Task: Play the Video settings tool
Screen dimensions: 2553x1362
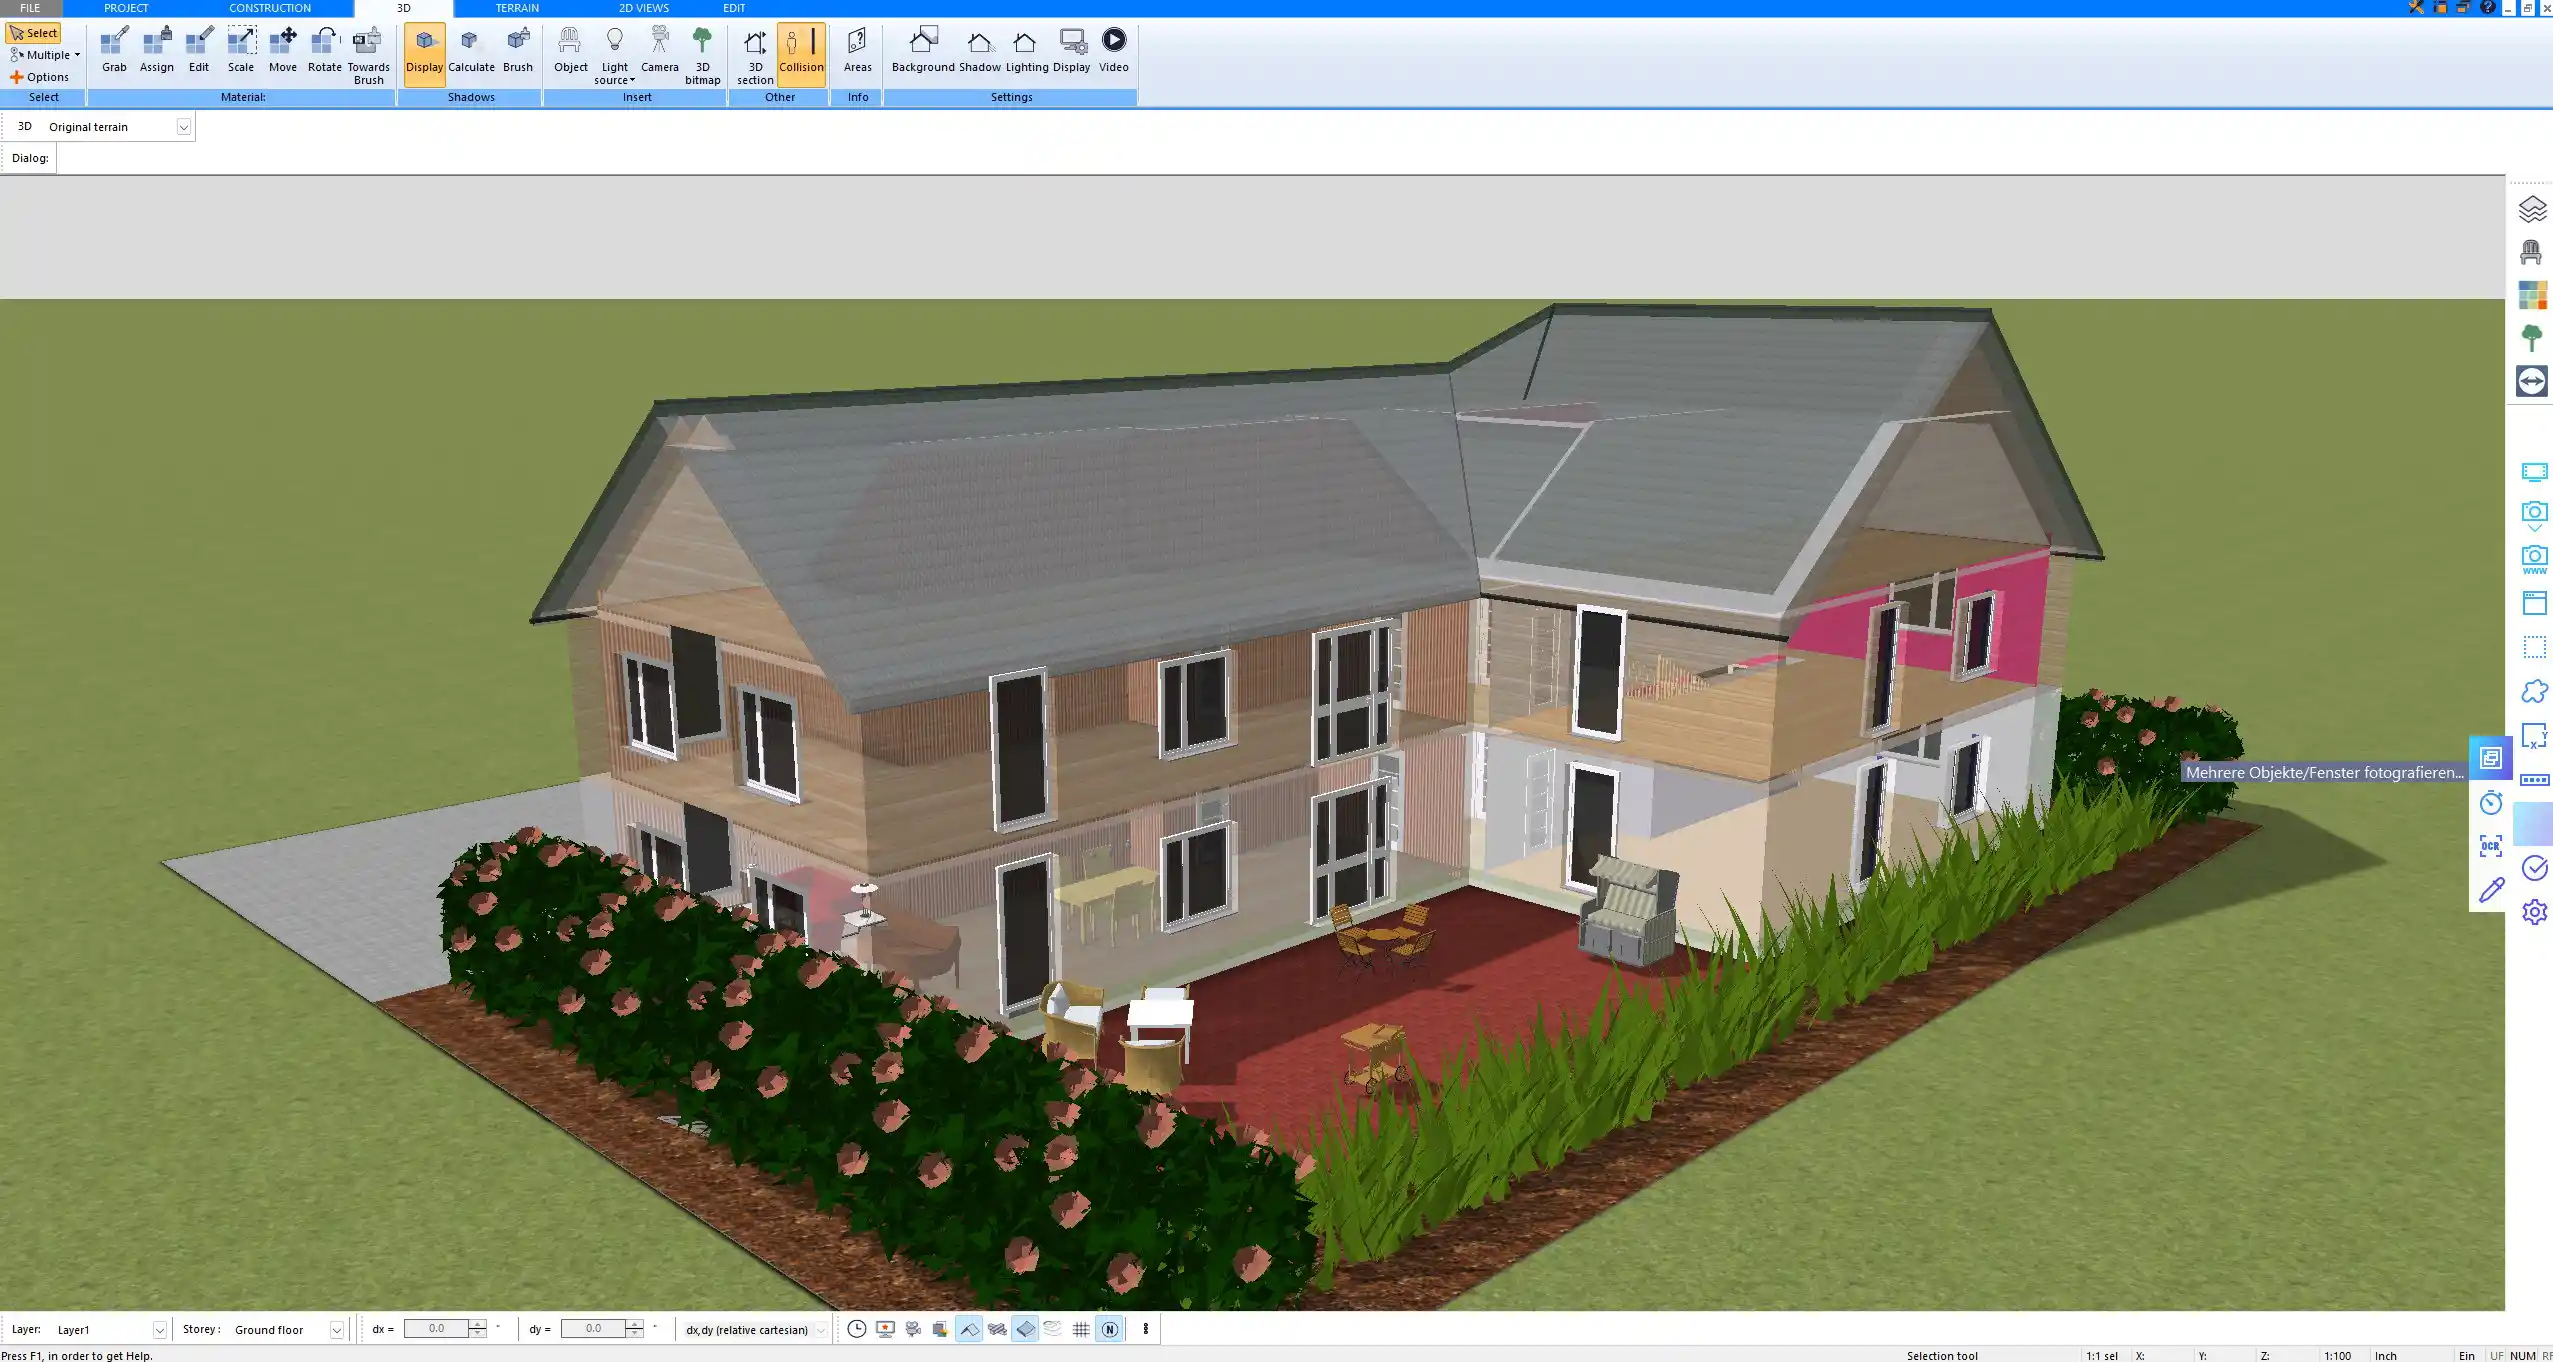Action: pos(1113,50)
